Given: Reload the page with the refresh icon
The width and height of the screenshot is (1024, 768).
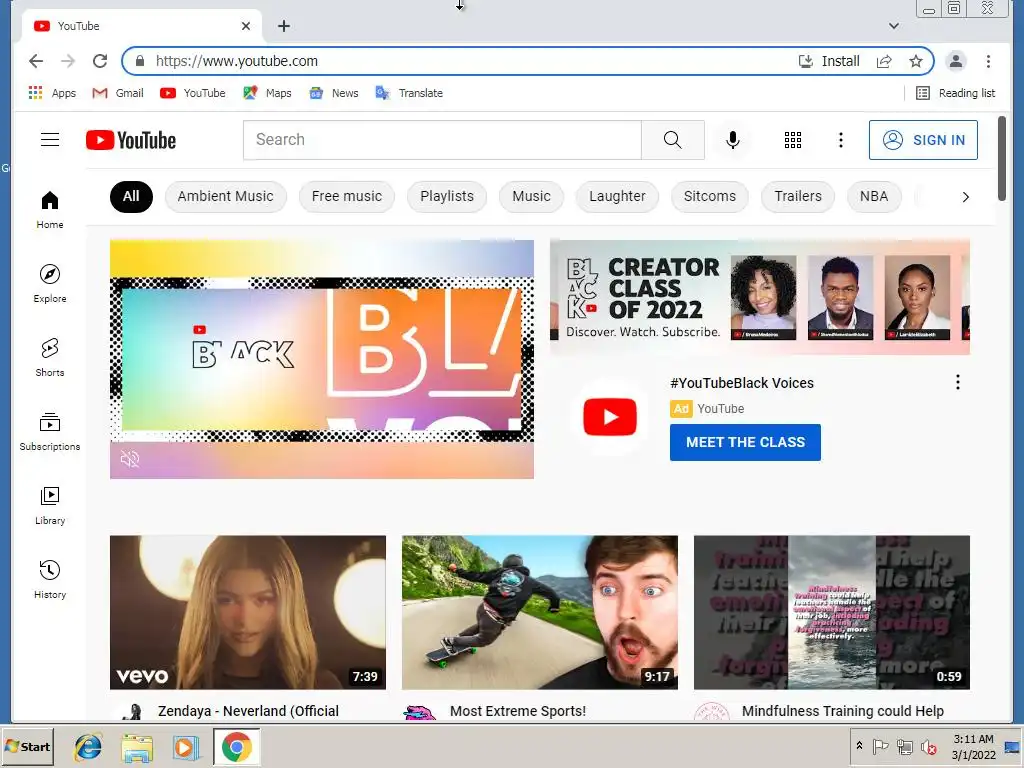Looking at the screenshot, I should click(100, 61).
